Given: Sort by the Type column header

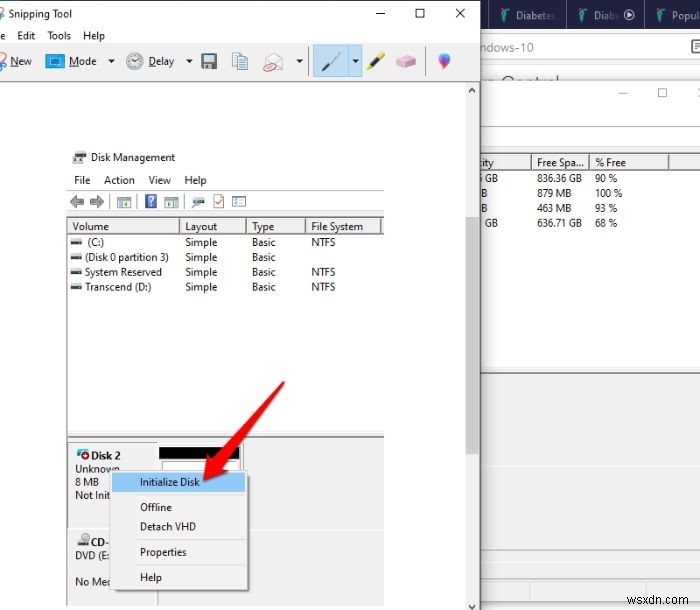Looking at the screenshot, I should (x=275, y=226).
